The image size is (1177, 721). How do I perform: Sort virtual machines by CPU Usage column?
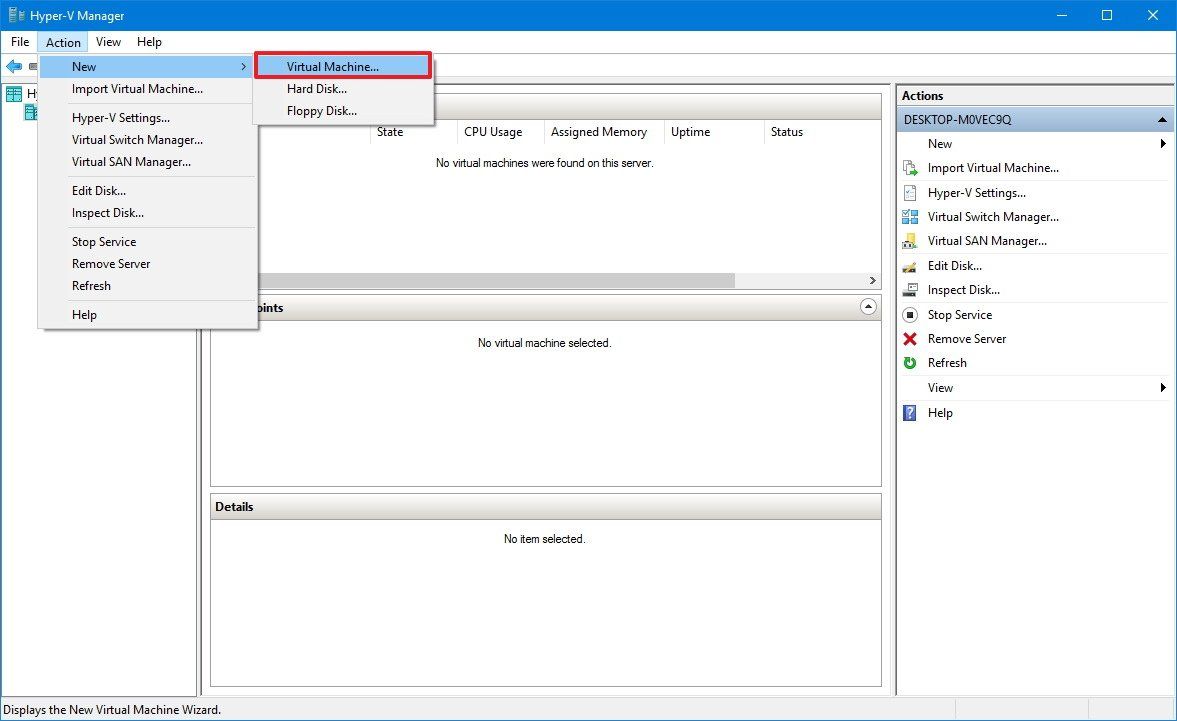click(492, 131)
